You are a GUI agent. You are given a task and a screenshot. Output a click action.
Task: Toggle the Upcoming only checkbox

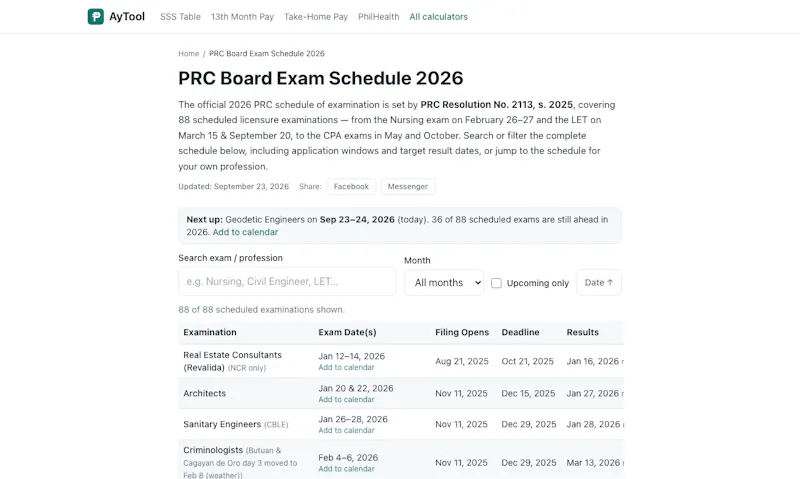point(496,283)
